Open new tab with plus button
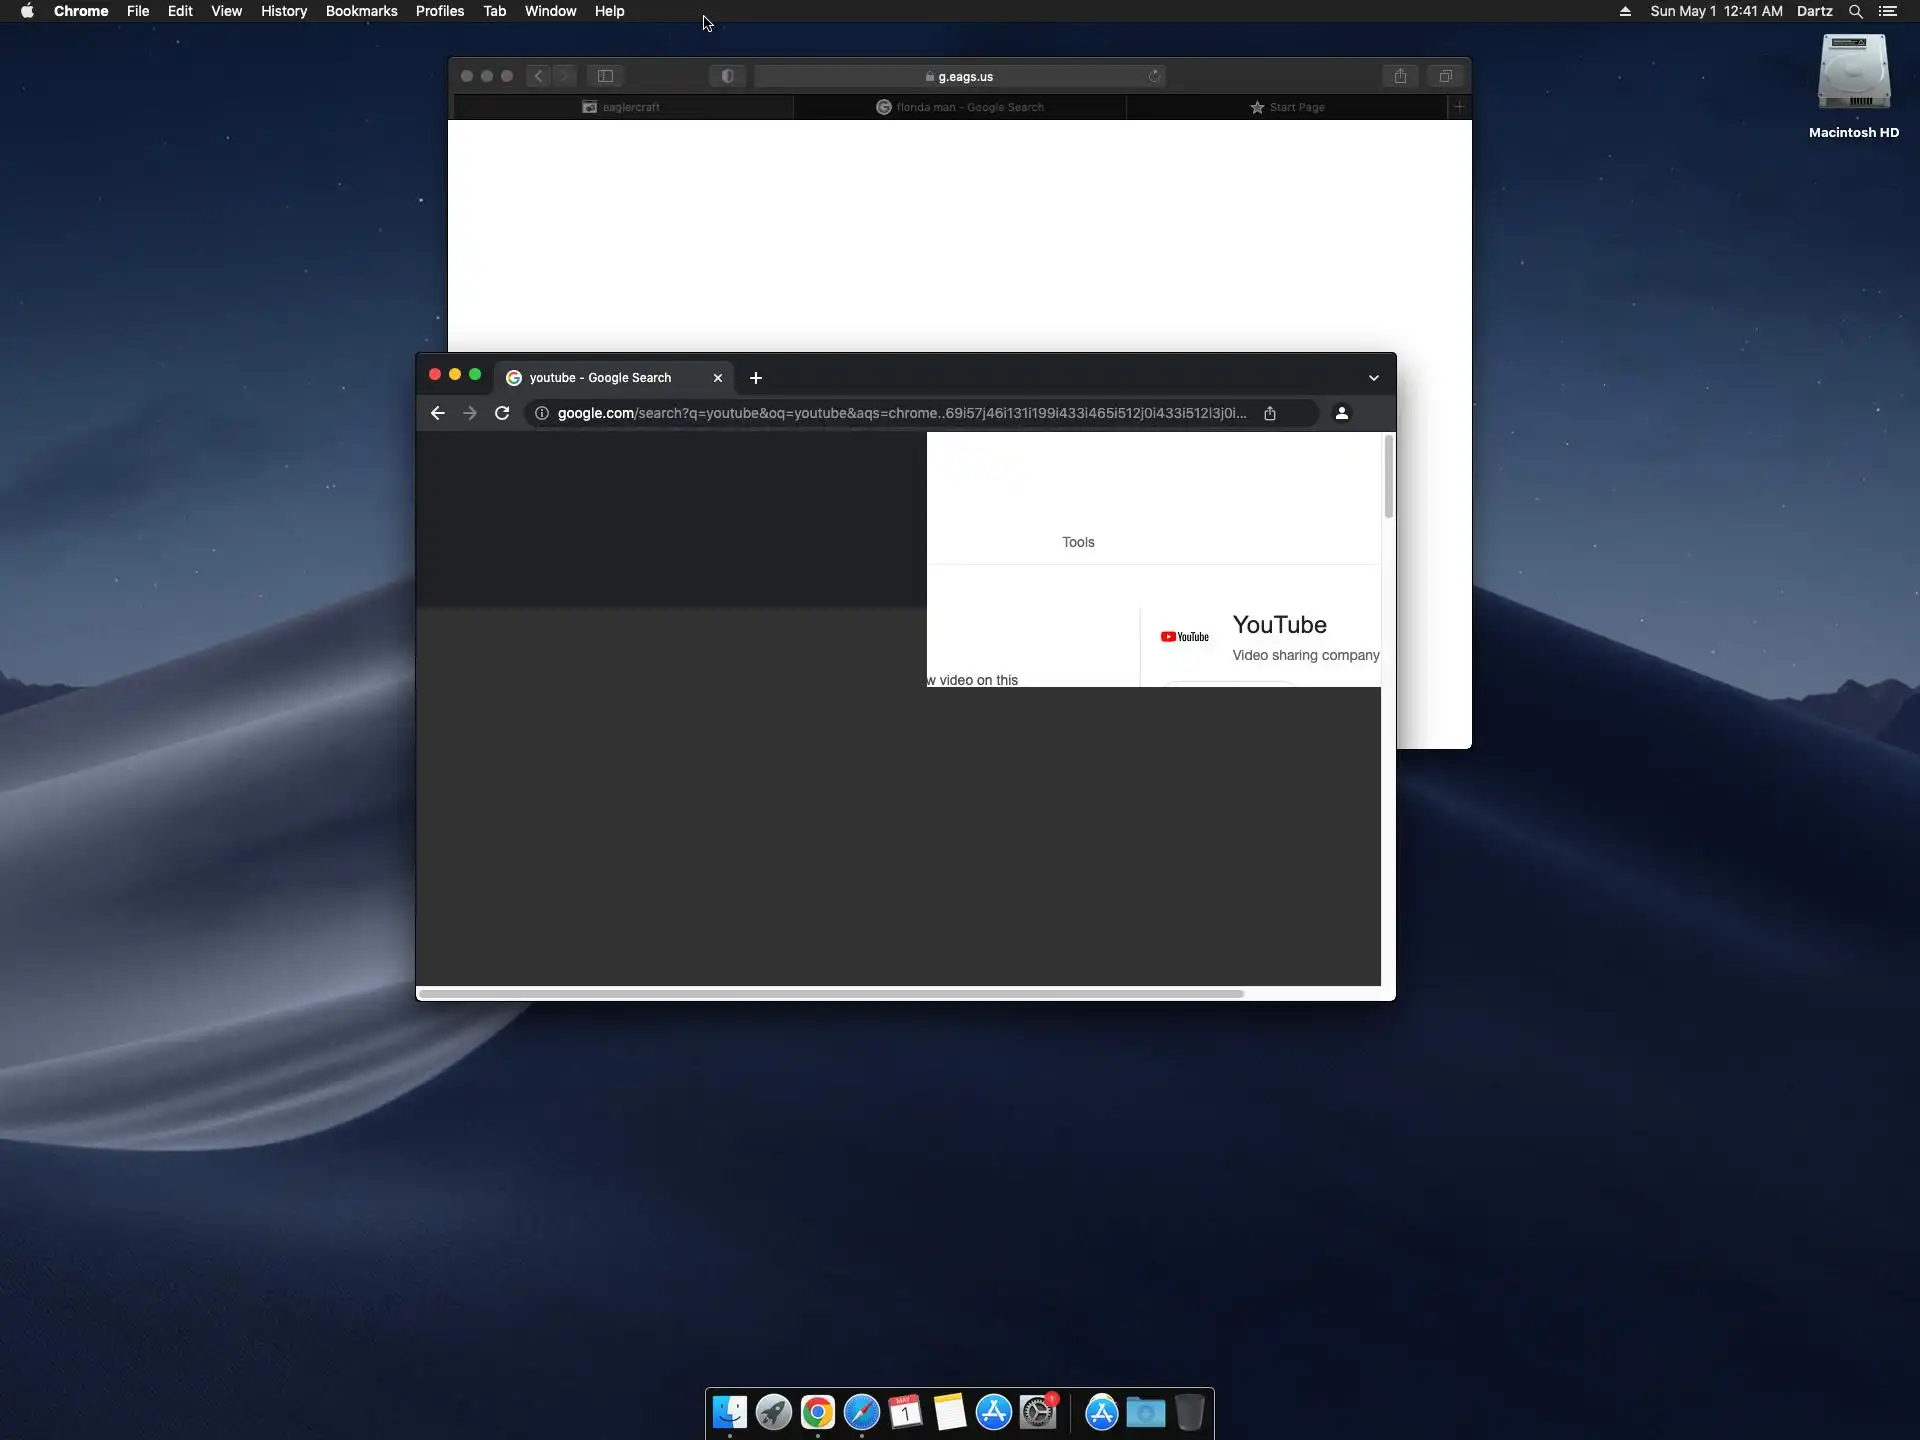Viewport: 1920px width, 1440px height. 756,378
